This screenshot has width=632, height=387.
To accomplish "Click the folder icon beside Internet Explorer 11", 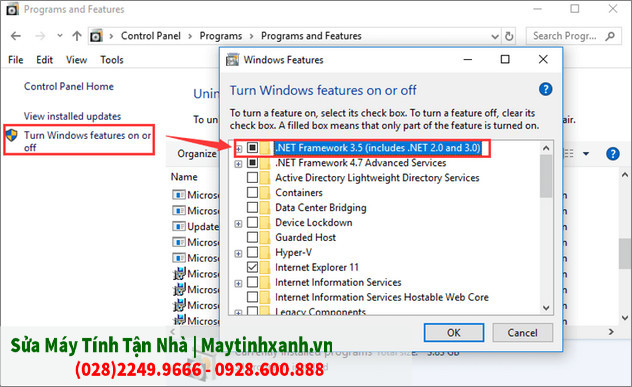I will point(265,267).
